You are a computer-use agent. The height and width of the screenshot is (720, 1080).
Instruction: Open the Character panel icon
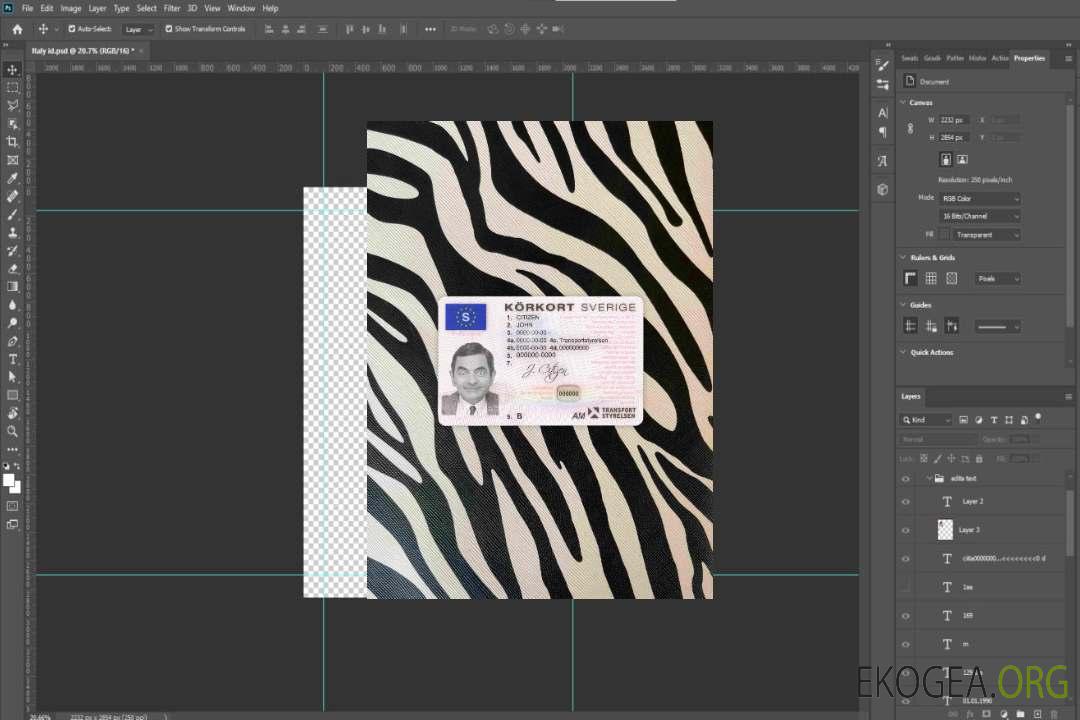click(x=882, y=112)
